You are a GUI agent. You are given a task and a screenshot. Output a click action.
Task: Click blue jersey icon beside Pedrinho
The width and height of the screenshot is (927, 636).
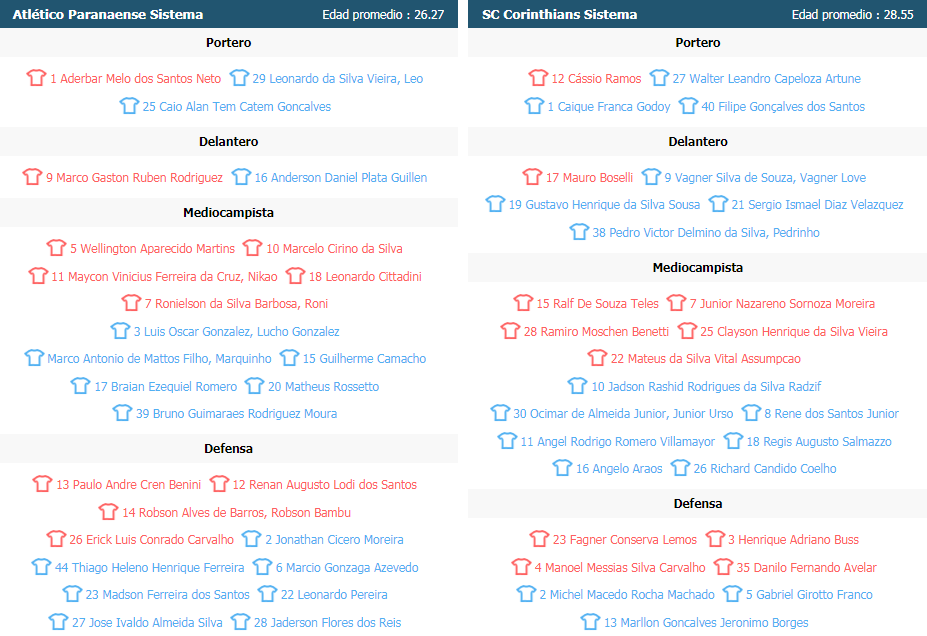(579, 231)
